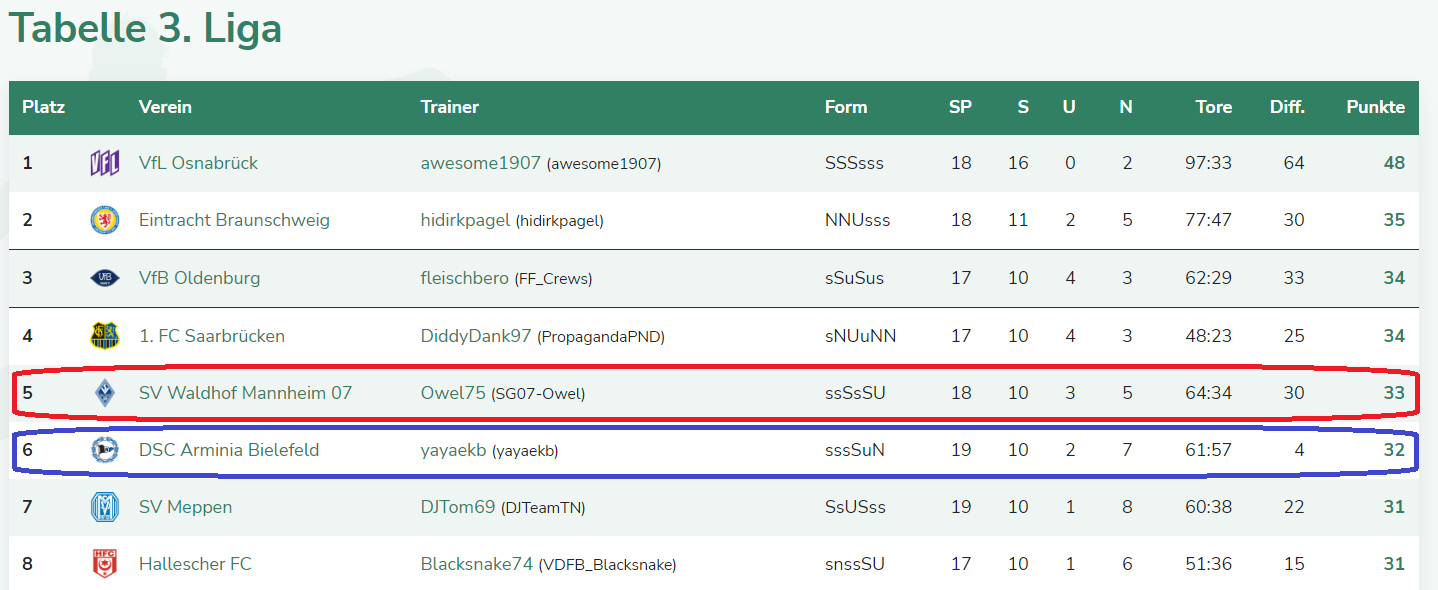1438x590 pixels.
Task: Click the Eintracht Braunschweig crest icon
Action: click(104, 220)
